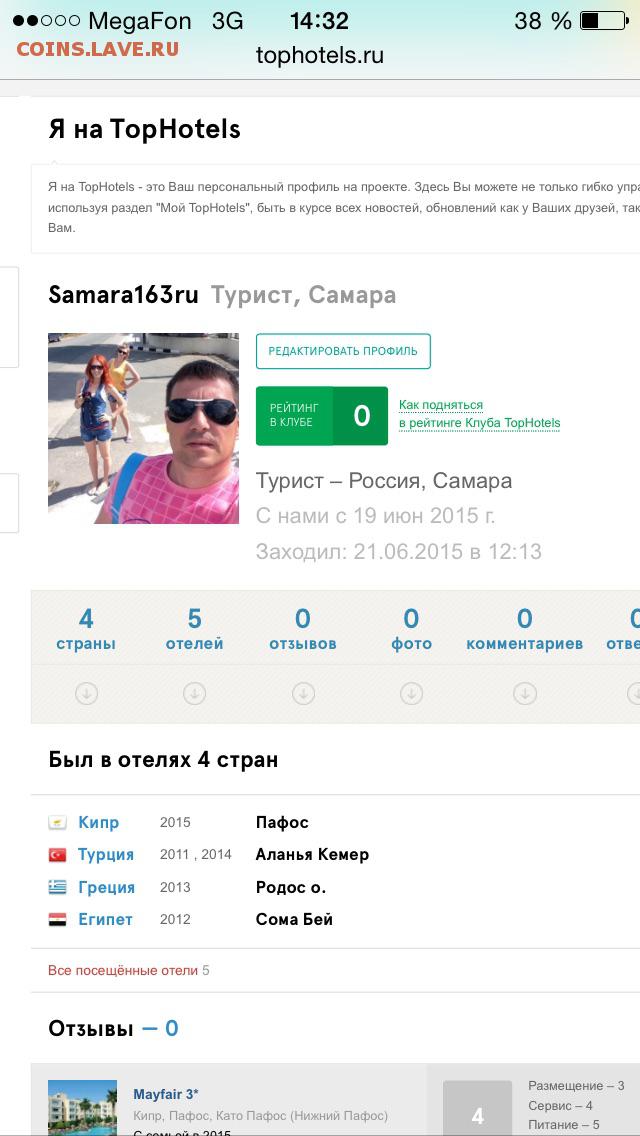Image resolution: width=640 pixels, height=1136 pixels.
Task: Expand the arrow under комментариев counter
Action: click(x=525, y=694)
